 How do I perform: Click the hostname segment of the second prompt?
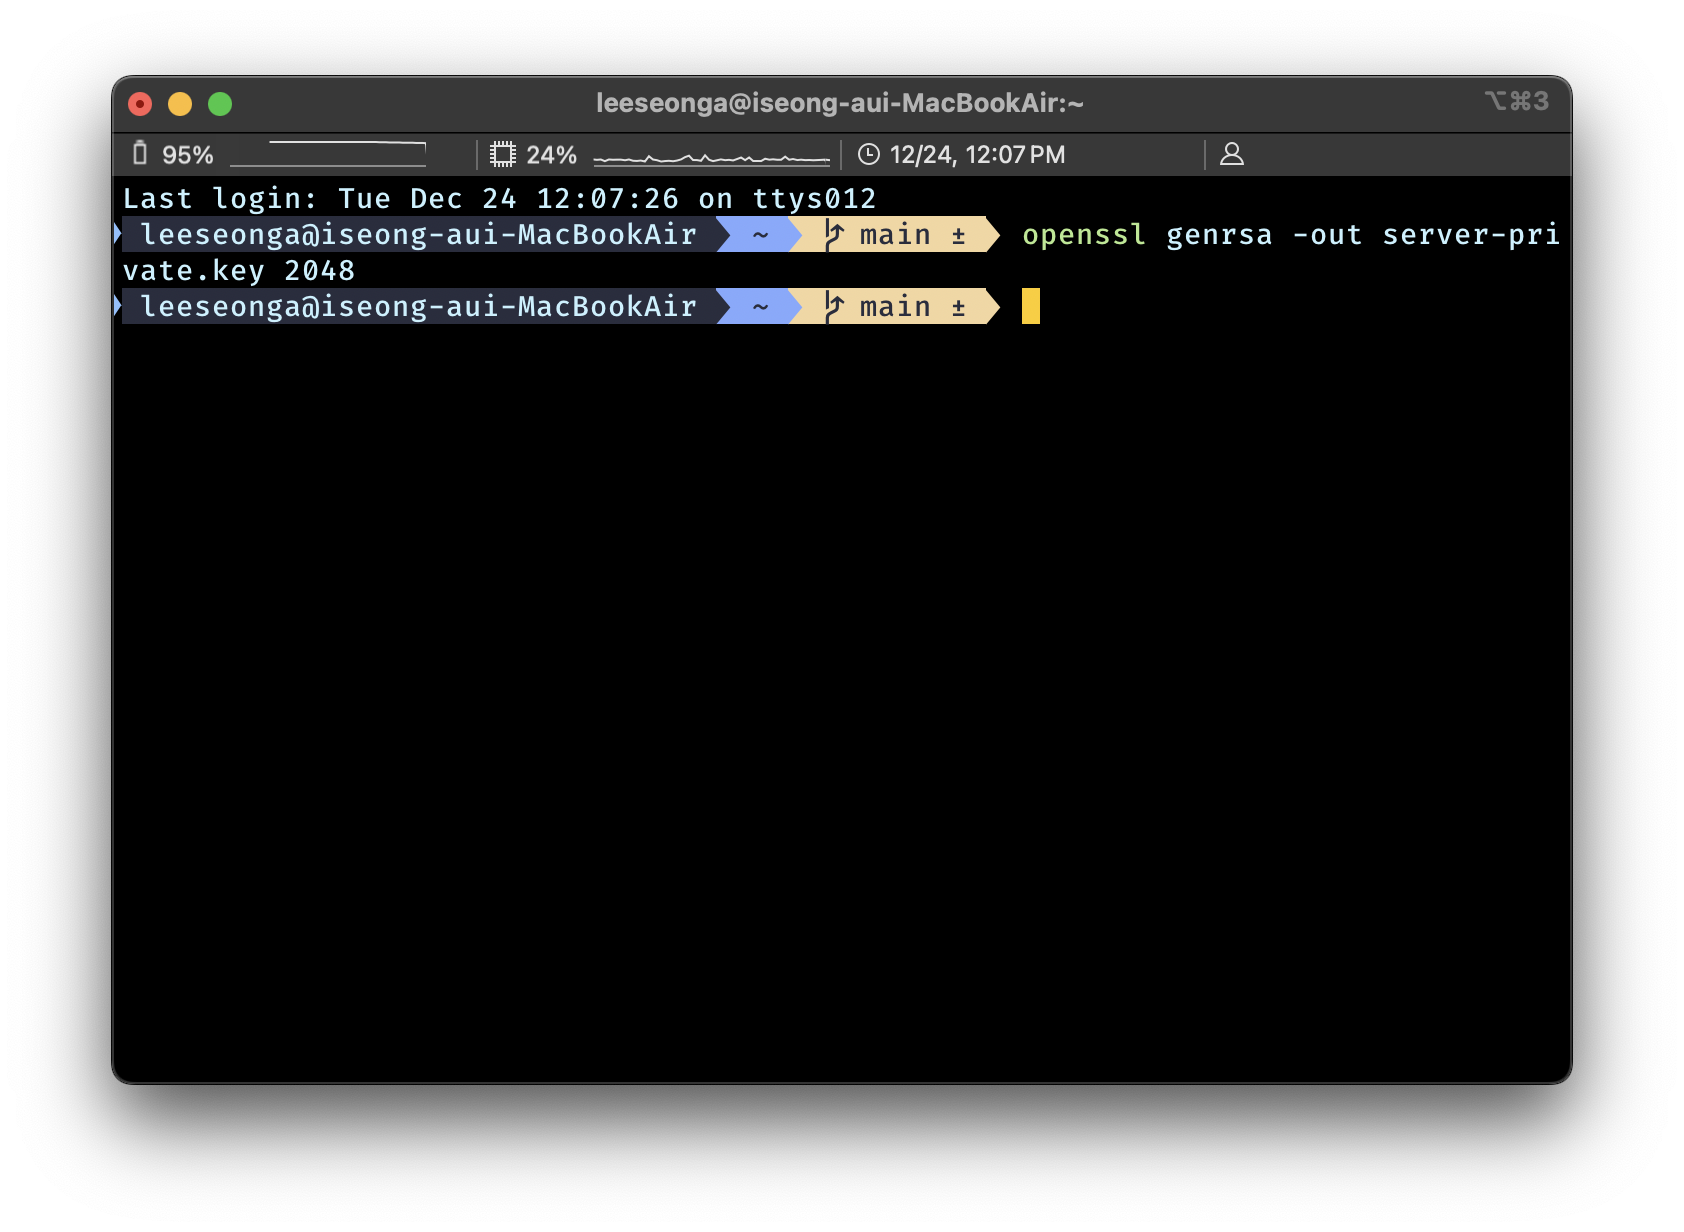pyautogui.click(x=418, y=306)
